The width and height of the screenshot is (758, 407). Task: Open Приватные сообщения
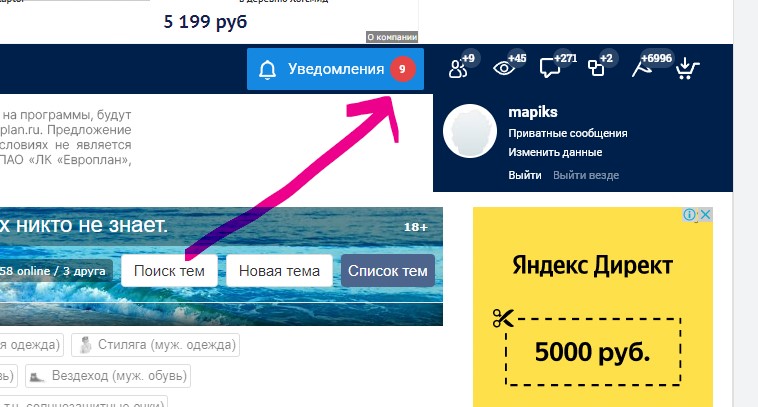(568, 133)
